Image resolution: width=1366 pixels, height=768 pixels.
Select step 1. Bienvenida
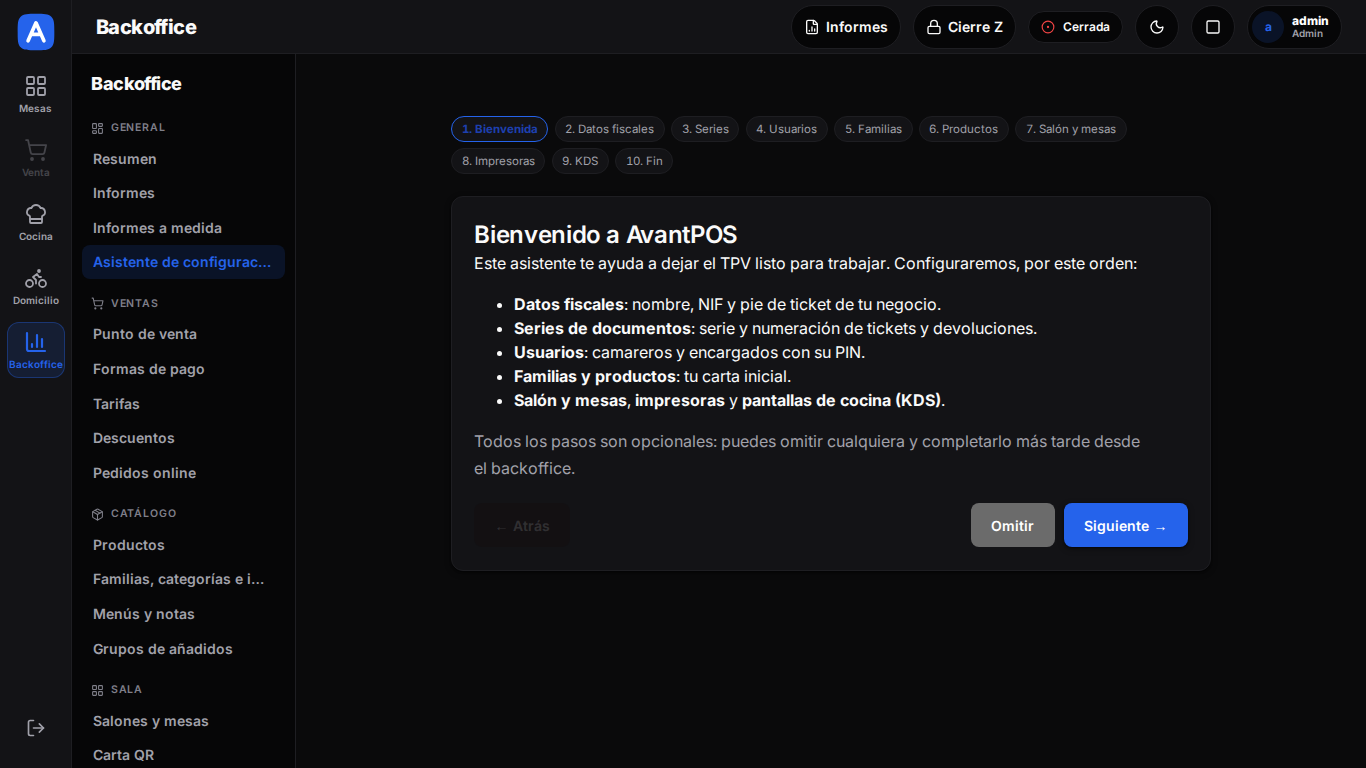(x=499, y=129)
